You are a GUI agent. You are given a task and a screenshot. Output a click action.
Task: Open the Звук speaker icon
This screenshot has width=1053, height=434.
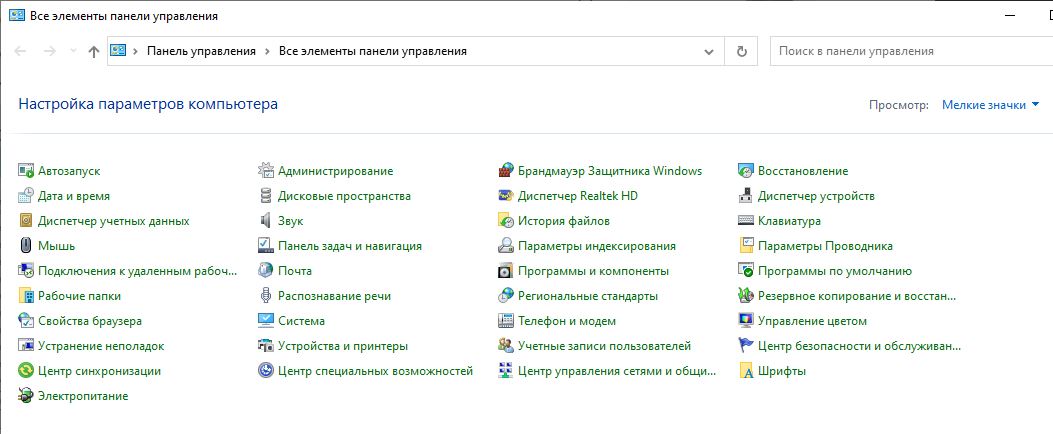pos(266,221)
